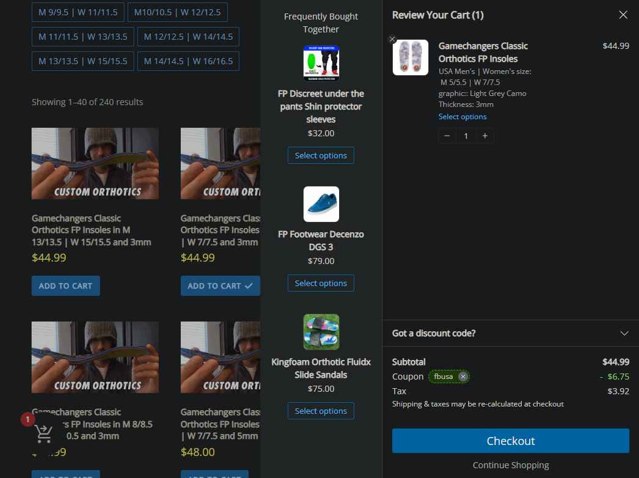Viewport: 639px width, 478px height.
Task: Open the Kingfoam Slide Sandals image
Action: coord(321,332)
